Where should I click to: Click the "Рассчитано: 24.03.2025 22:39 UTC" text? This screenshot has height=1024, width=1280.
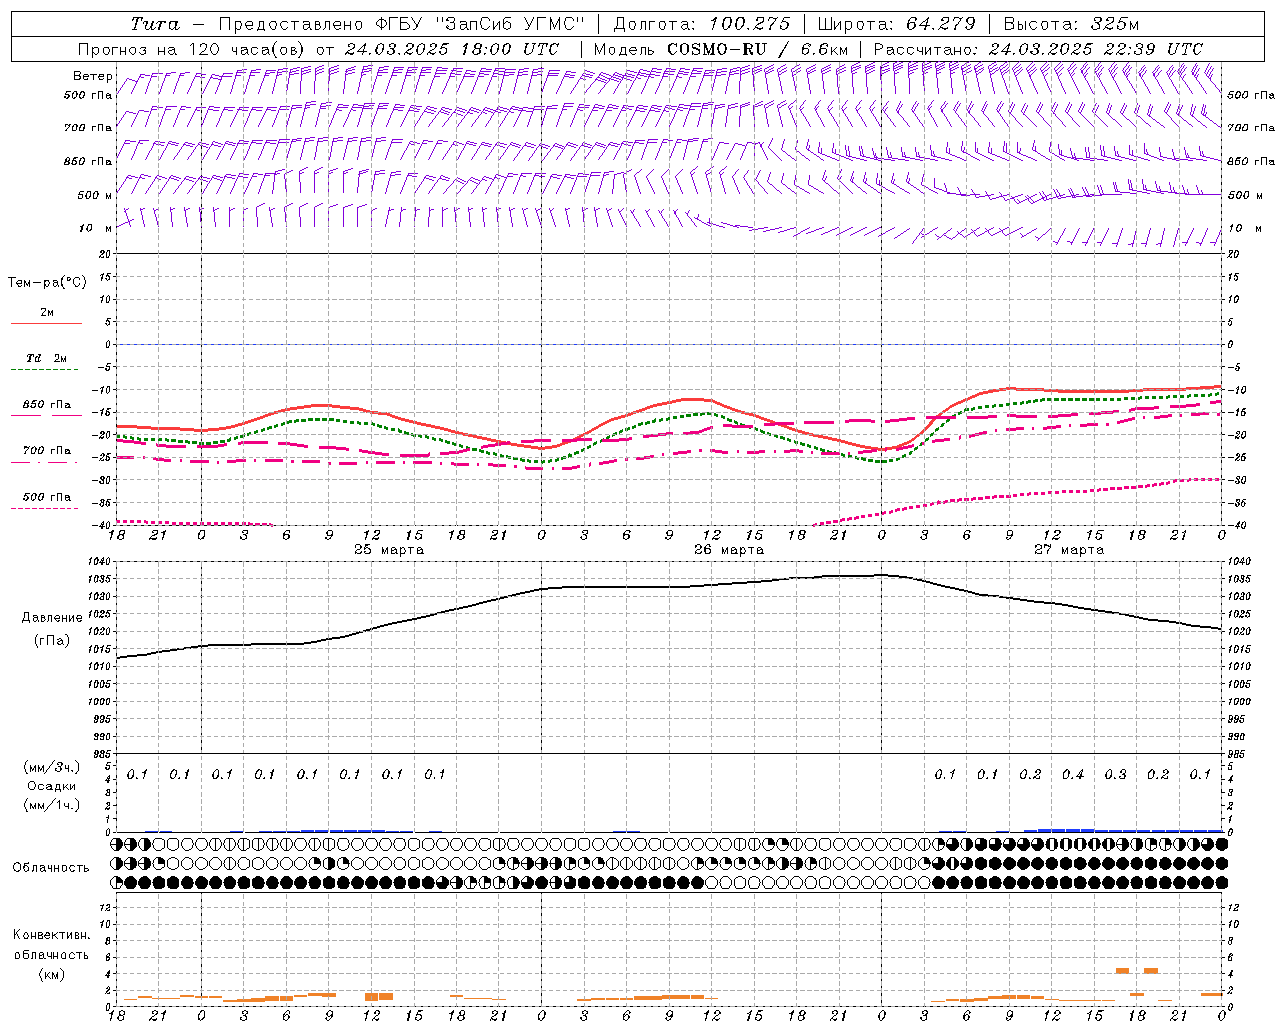click(x=1038, y=49)
